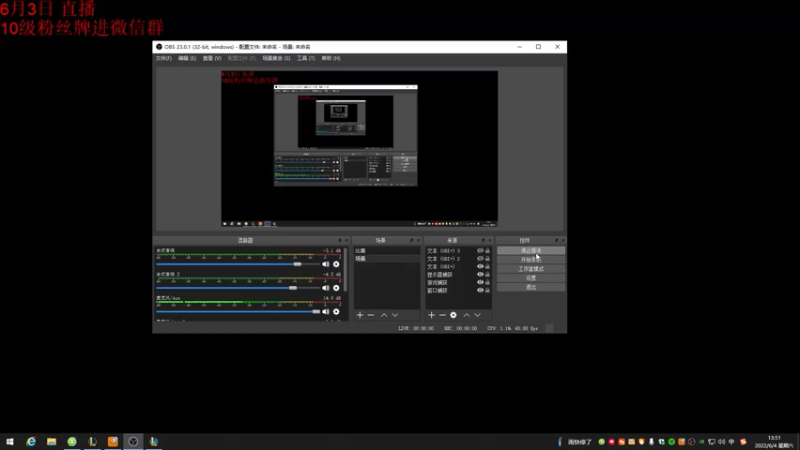Screen dimensions: 800x450
Task: Undock the sources panel with float icon
Action: [x=483, y=240]
